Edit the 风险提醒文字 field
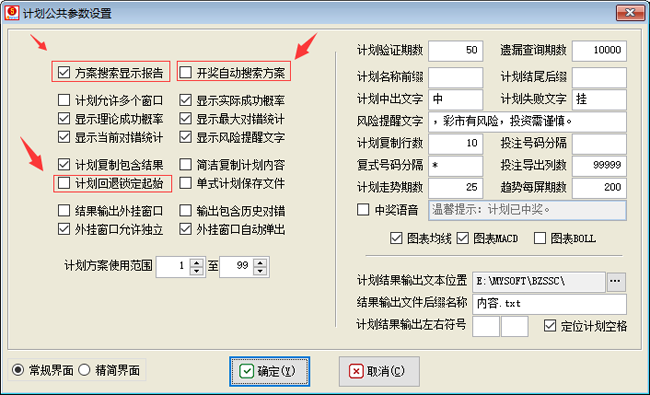Screen dimensions: 650x395 [527, 122]
